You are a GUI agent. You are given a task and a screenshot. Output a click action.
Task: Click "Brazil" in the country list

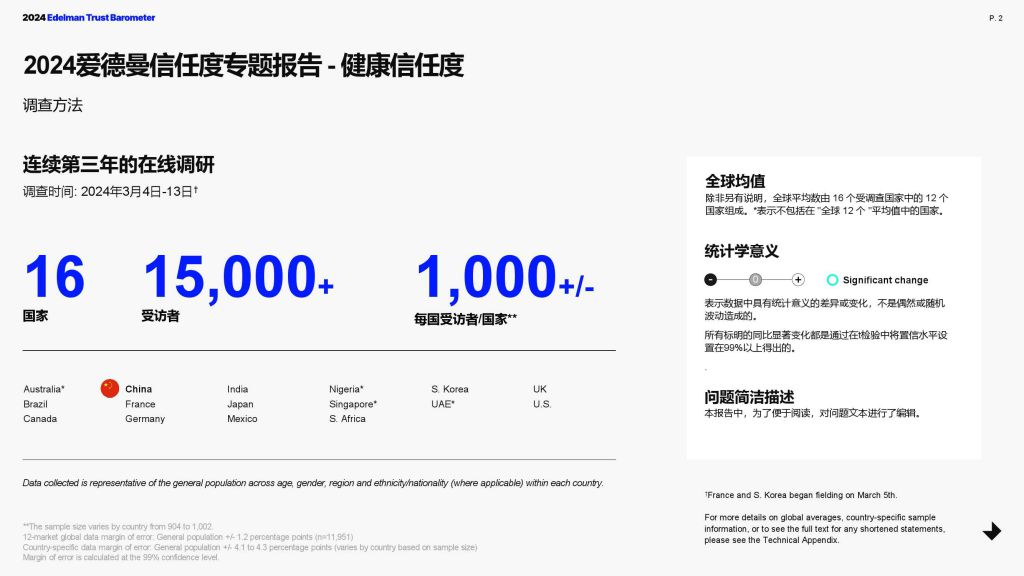35,404
